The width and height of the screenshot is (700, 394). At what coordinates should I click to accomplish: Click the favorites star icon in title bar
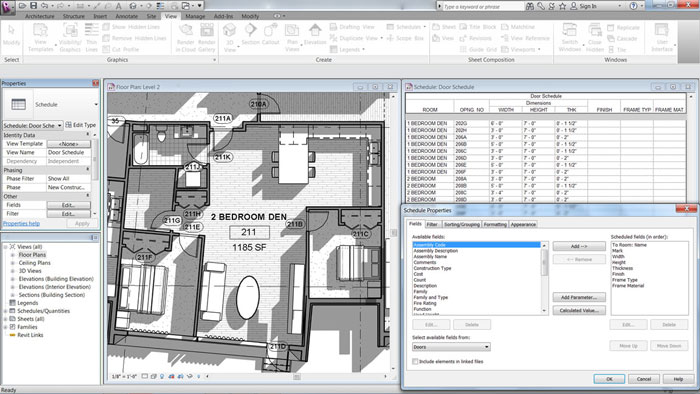coord(562,6)
